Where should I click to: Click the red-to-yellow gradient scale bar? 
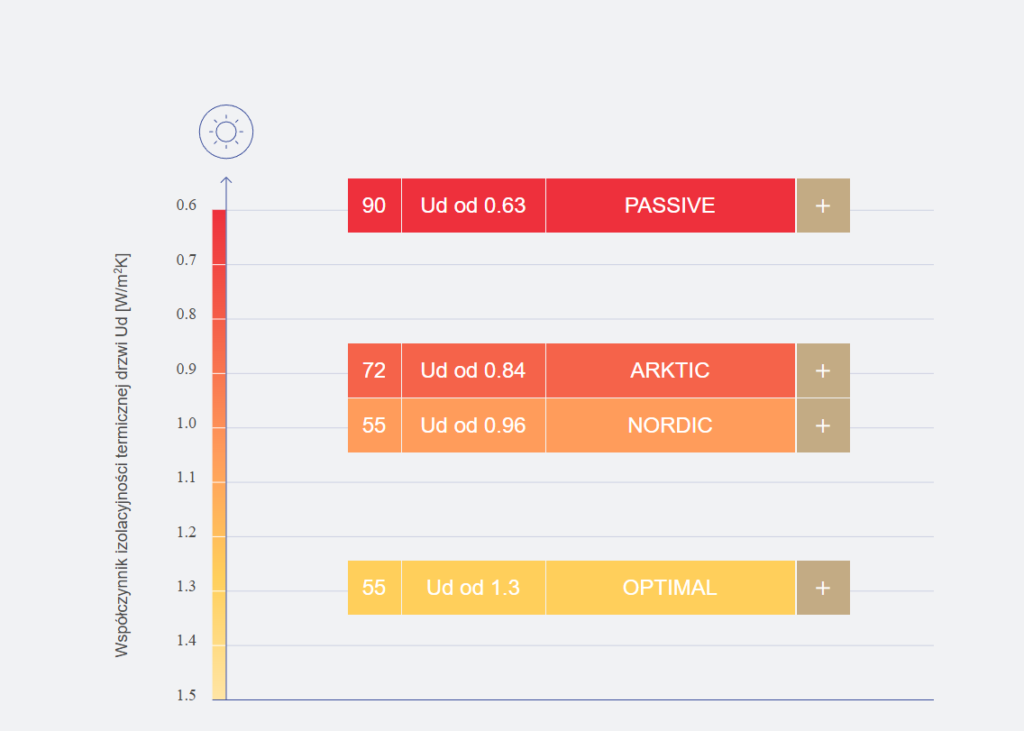pos(219,455)
